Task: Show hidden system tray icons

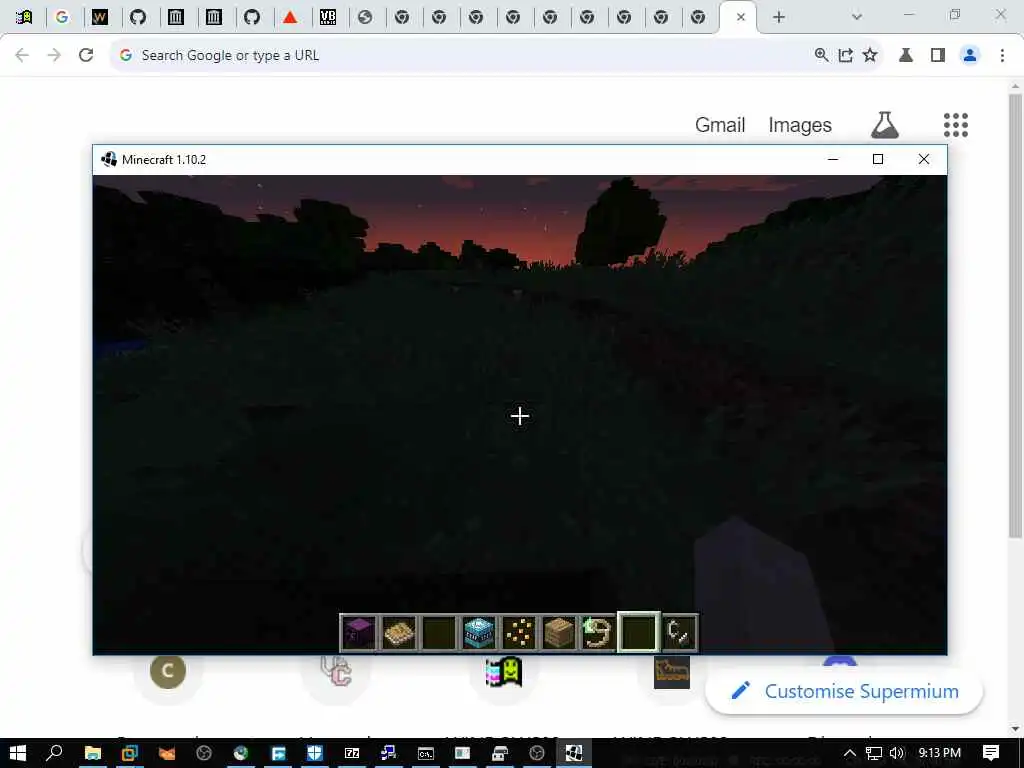Action: pyautogui.click(x=850, y=753)
